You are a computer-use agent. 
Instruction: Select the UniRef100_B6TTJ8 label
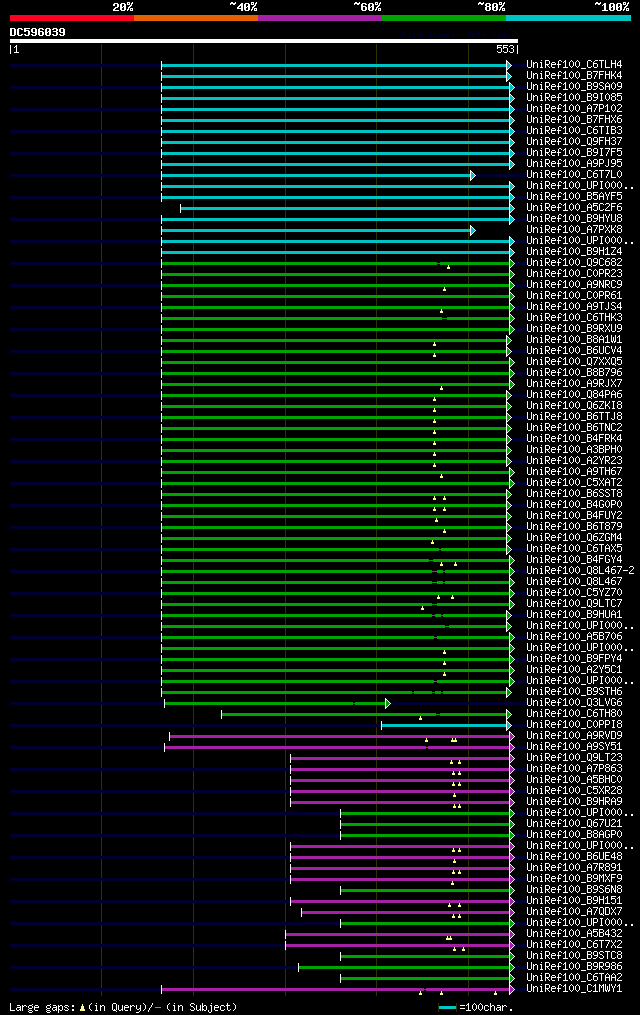pyautogui.click(x=574, y=417)
